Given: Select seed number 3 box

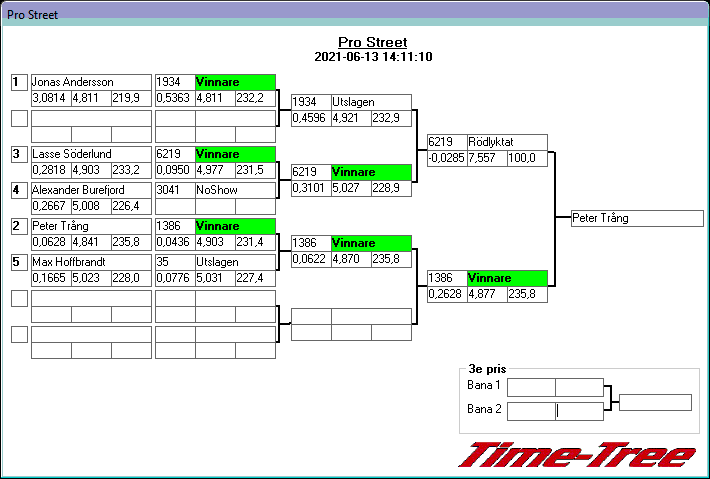Looking at the screenshot, I should [19, 154].
